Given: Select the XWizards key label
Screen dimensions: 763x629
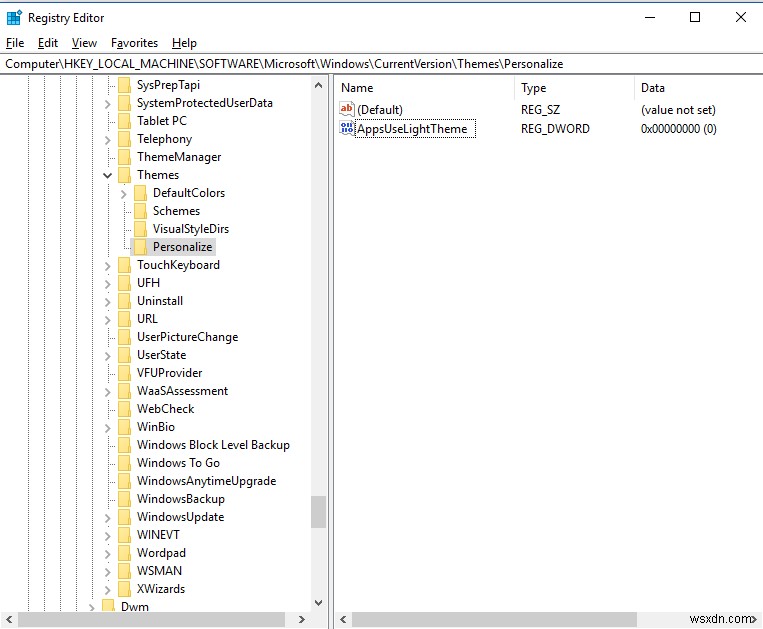Looking at the screenshot, I should pos(161,589).
